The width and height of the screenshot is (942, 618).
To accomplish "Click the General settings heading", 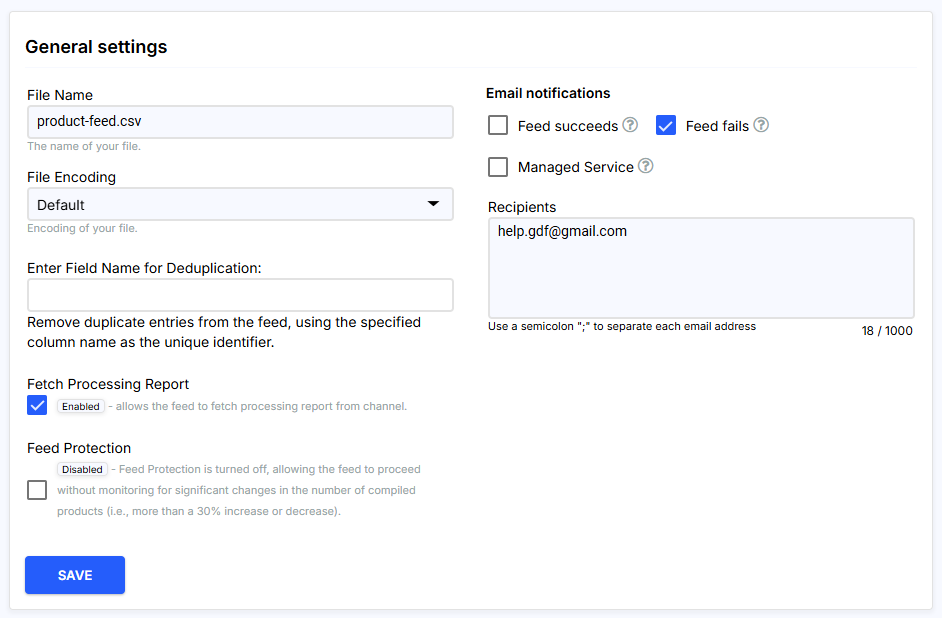I will click(x=96, y=47).
